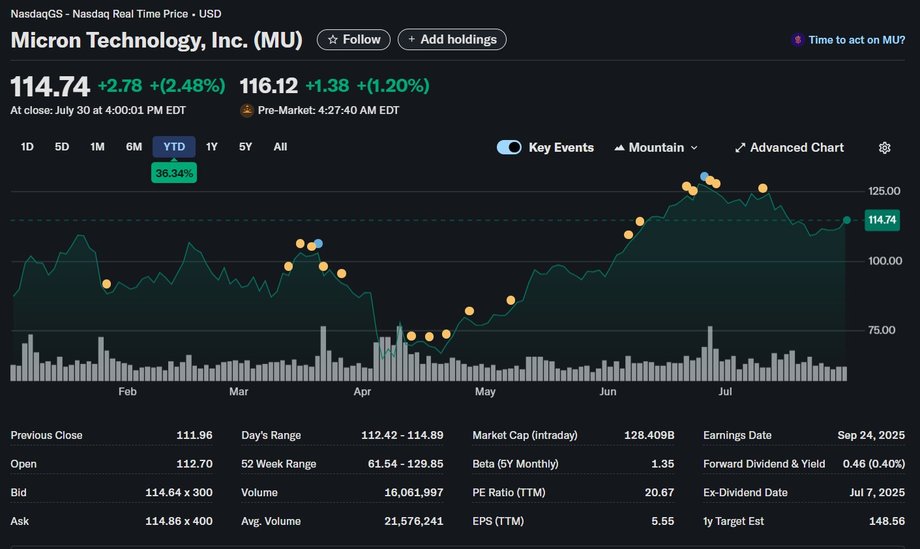Click the Day's Range value 112.42 - 114.89
The height and width of the screenshot is (549, 920).
[x=402, y=435]
